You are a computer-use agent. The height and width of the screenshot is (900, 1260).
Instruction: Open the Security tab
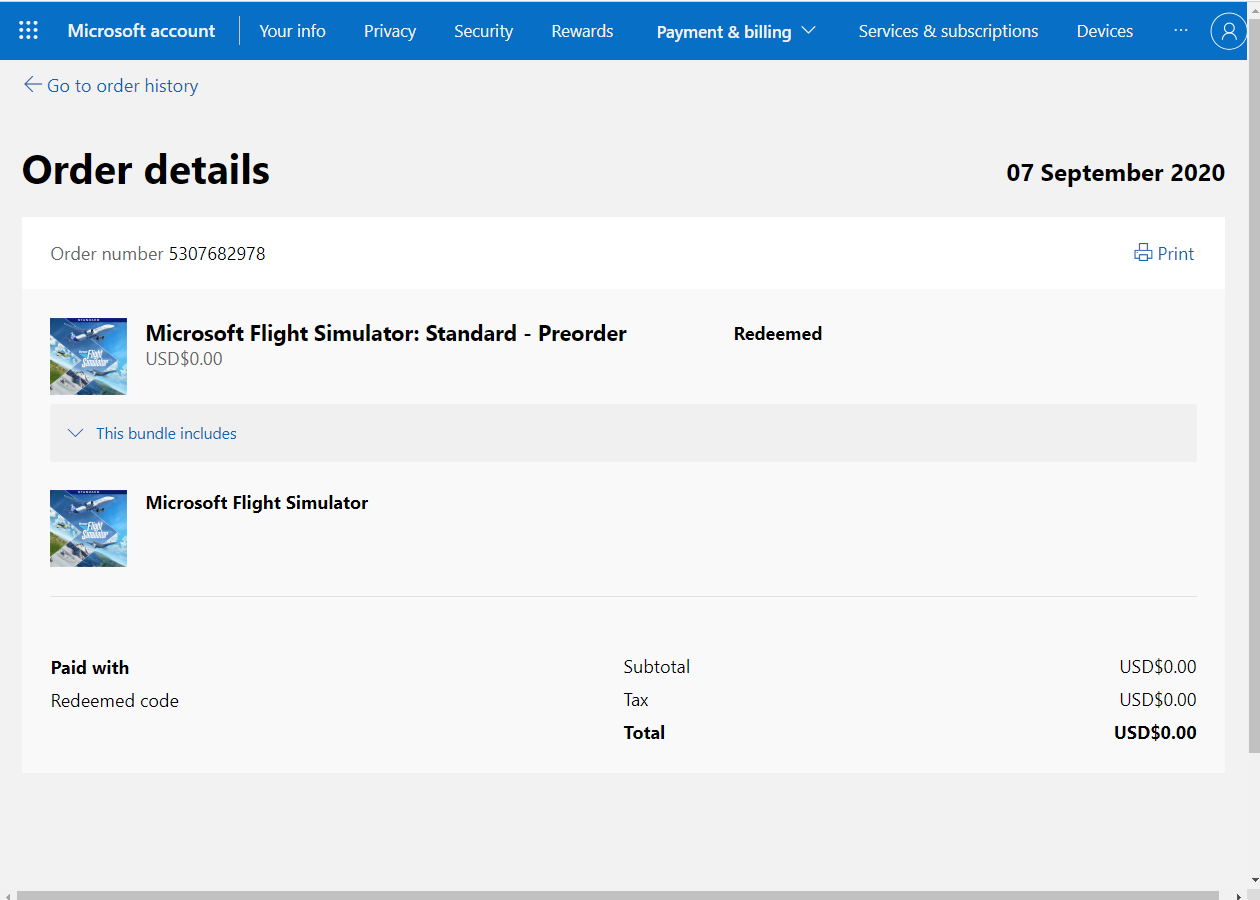pyautogui.click(x=483, y=31)
